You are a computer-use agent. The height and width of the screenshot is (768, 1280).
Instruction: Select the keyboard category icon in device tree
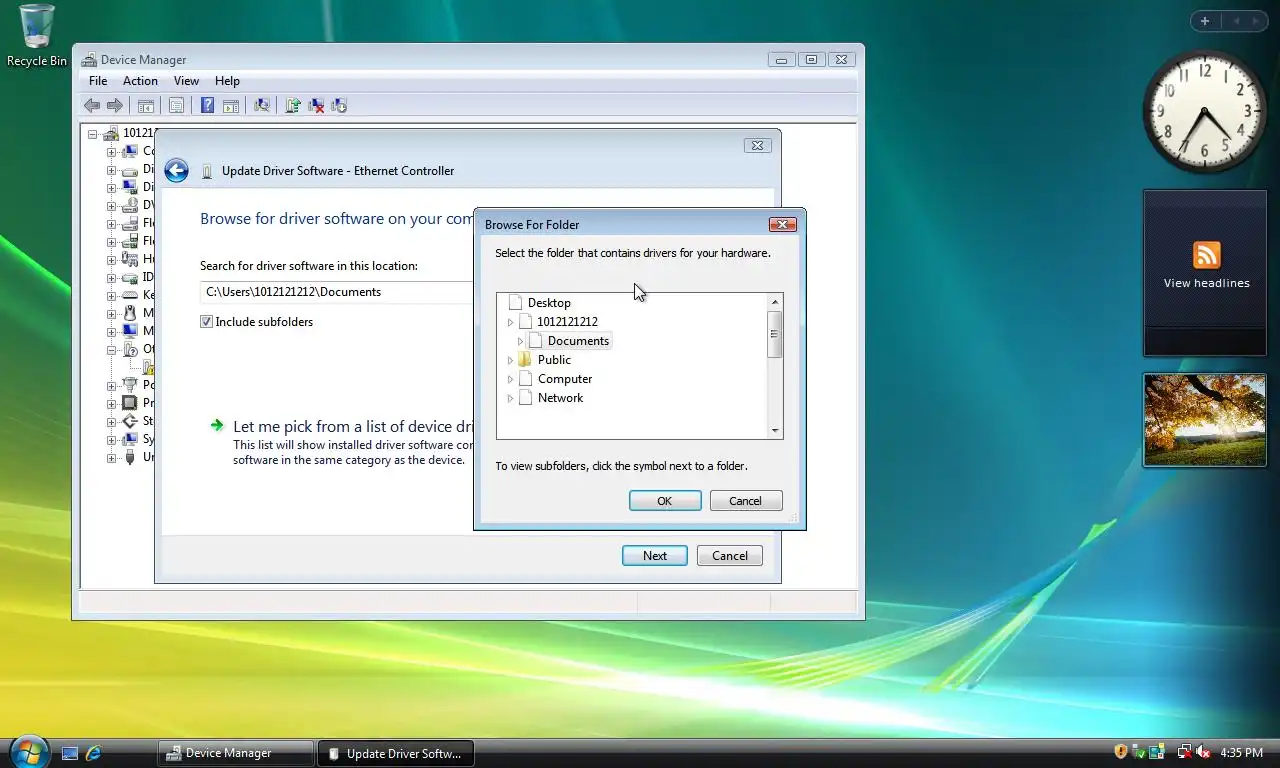click(130, 295)
